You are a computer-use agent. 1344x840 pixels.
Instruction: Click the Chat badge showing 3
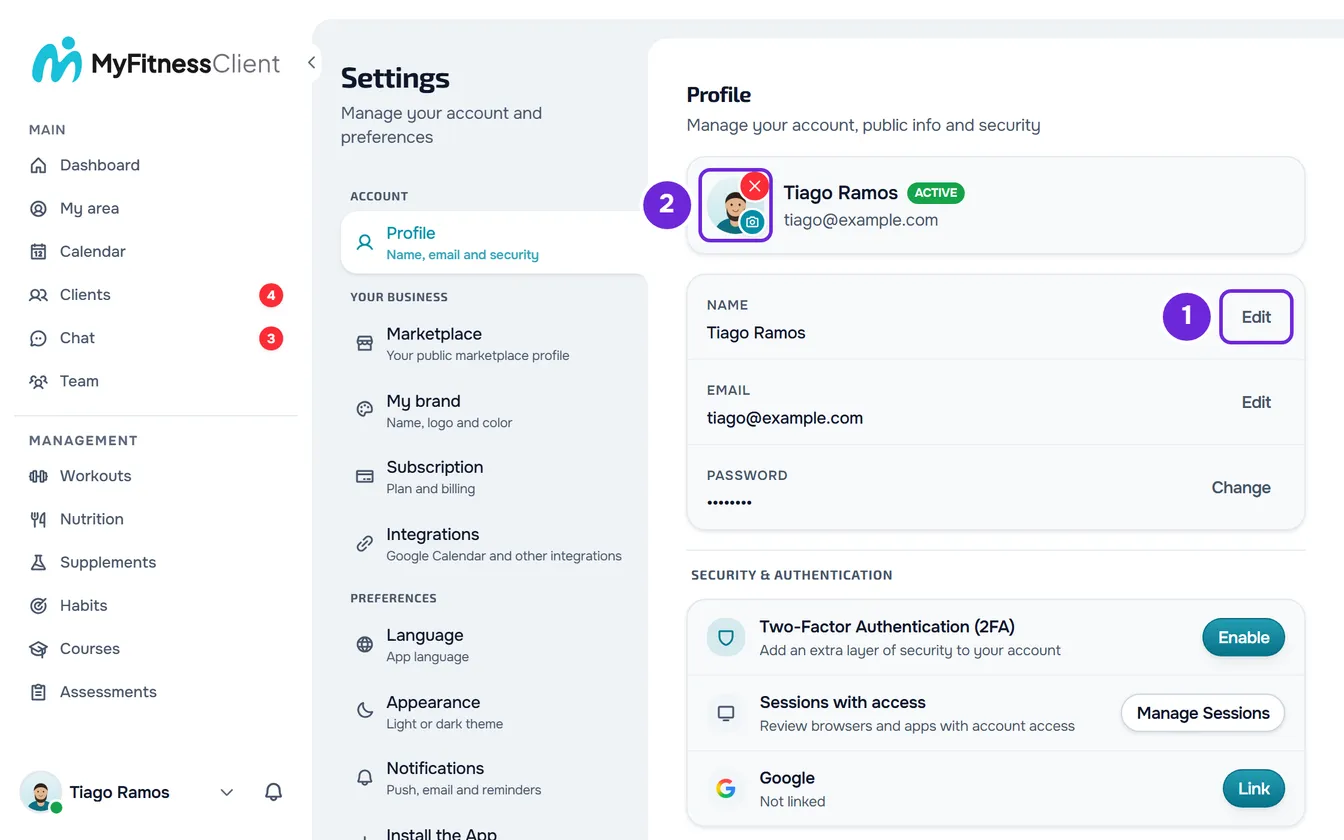point(271,338)
